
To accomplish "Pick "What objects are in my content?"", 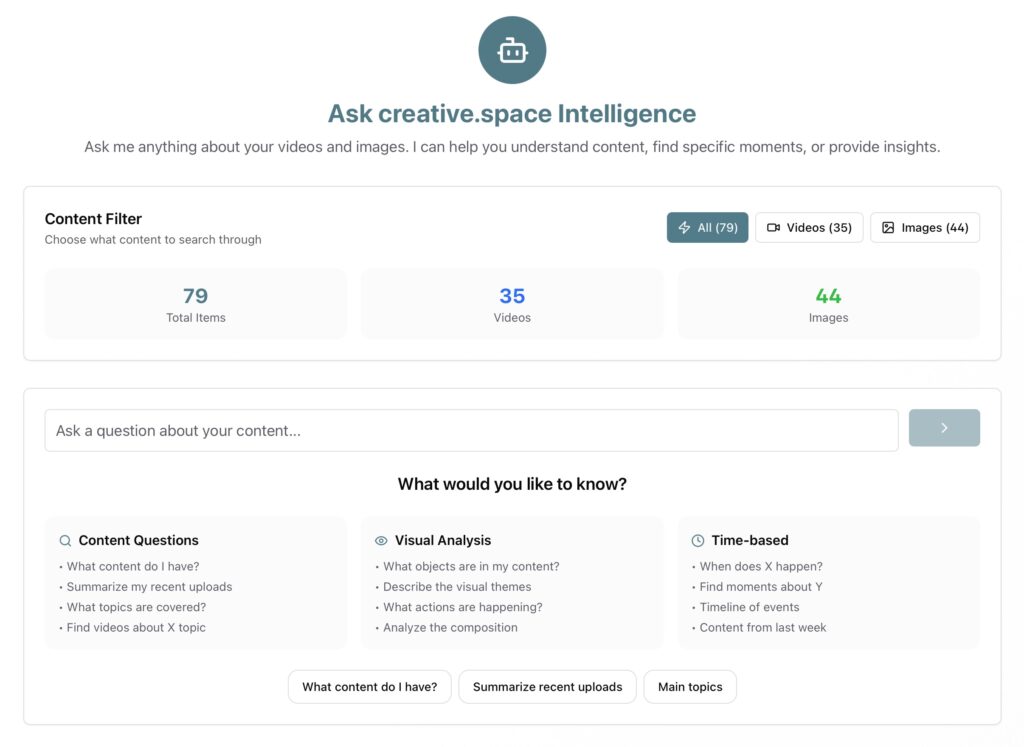I will point(471,566).
